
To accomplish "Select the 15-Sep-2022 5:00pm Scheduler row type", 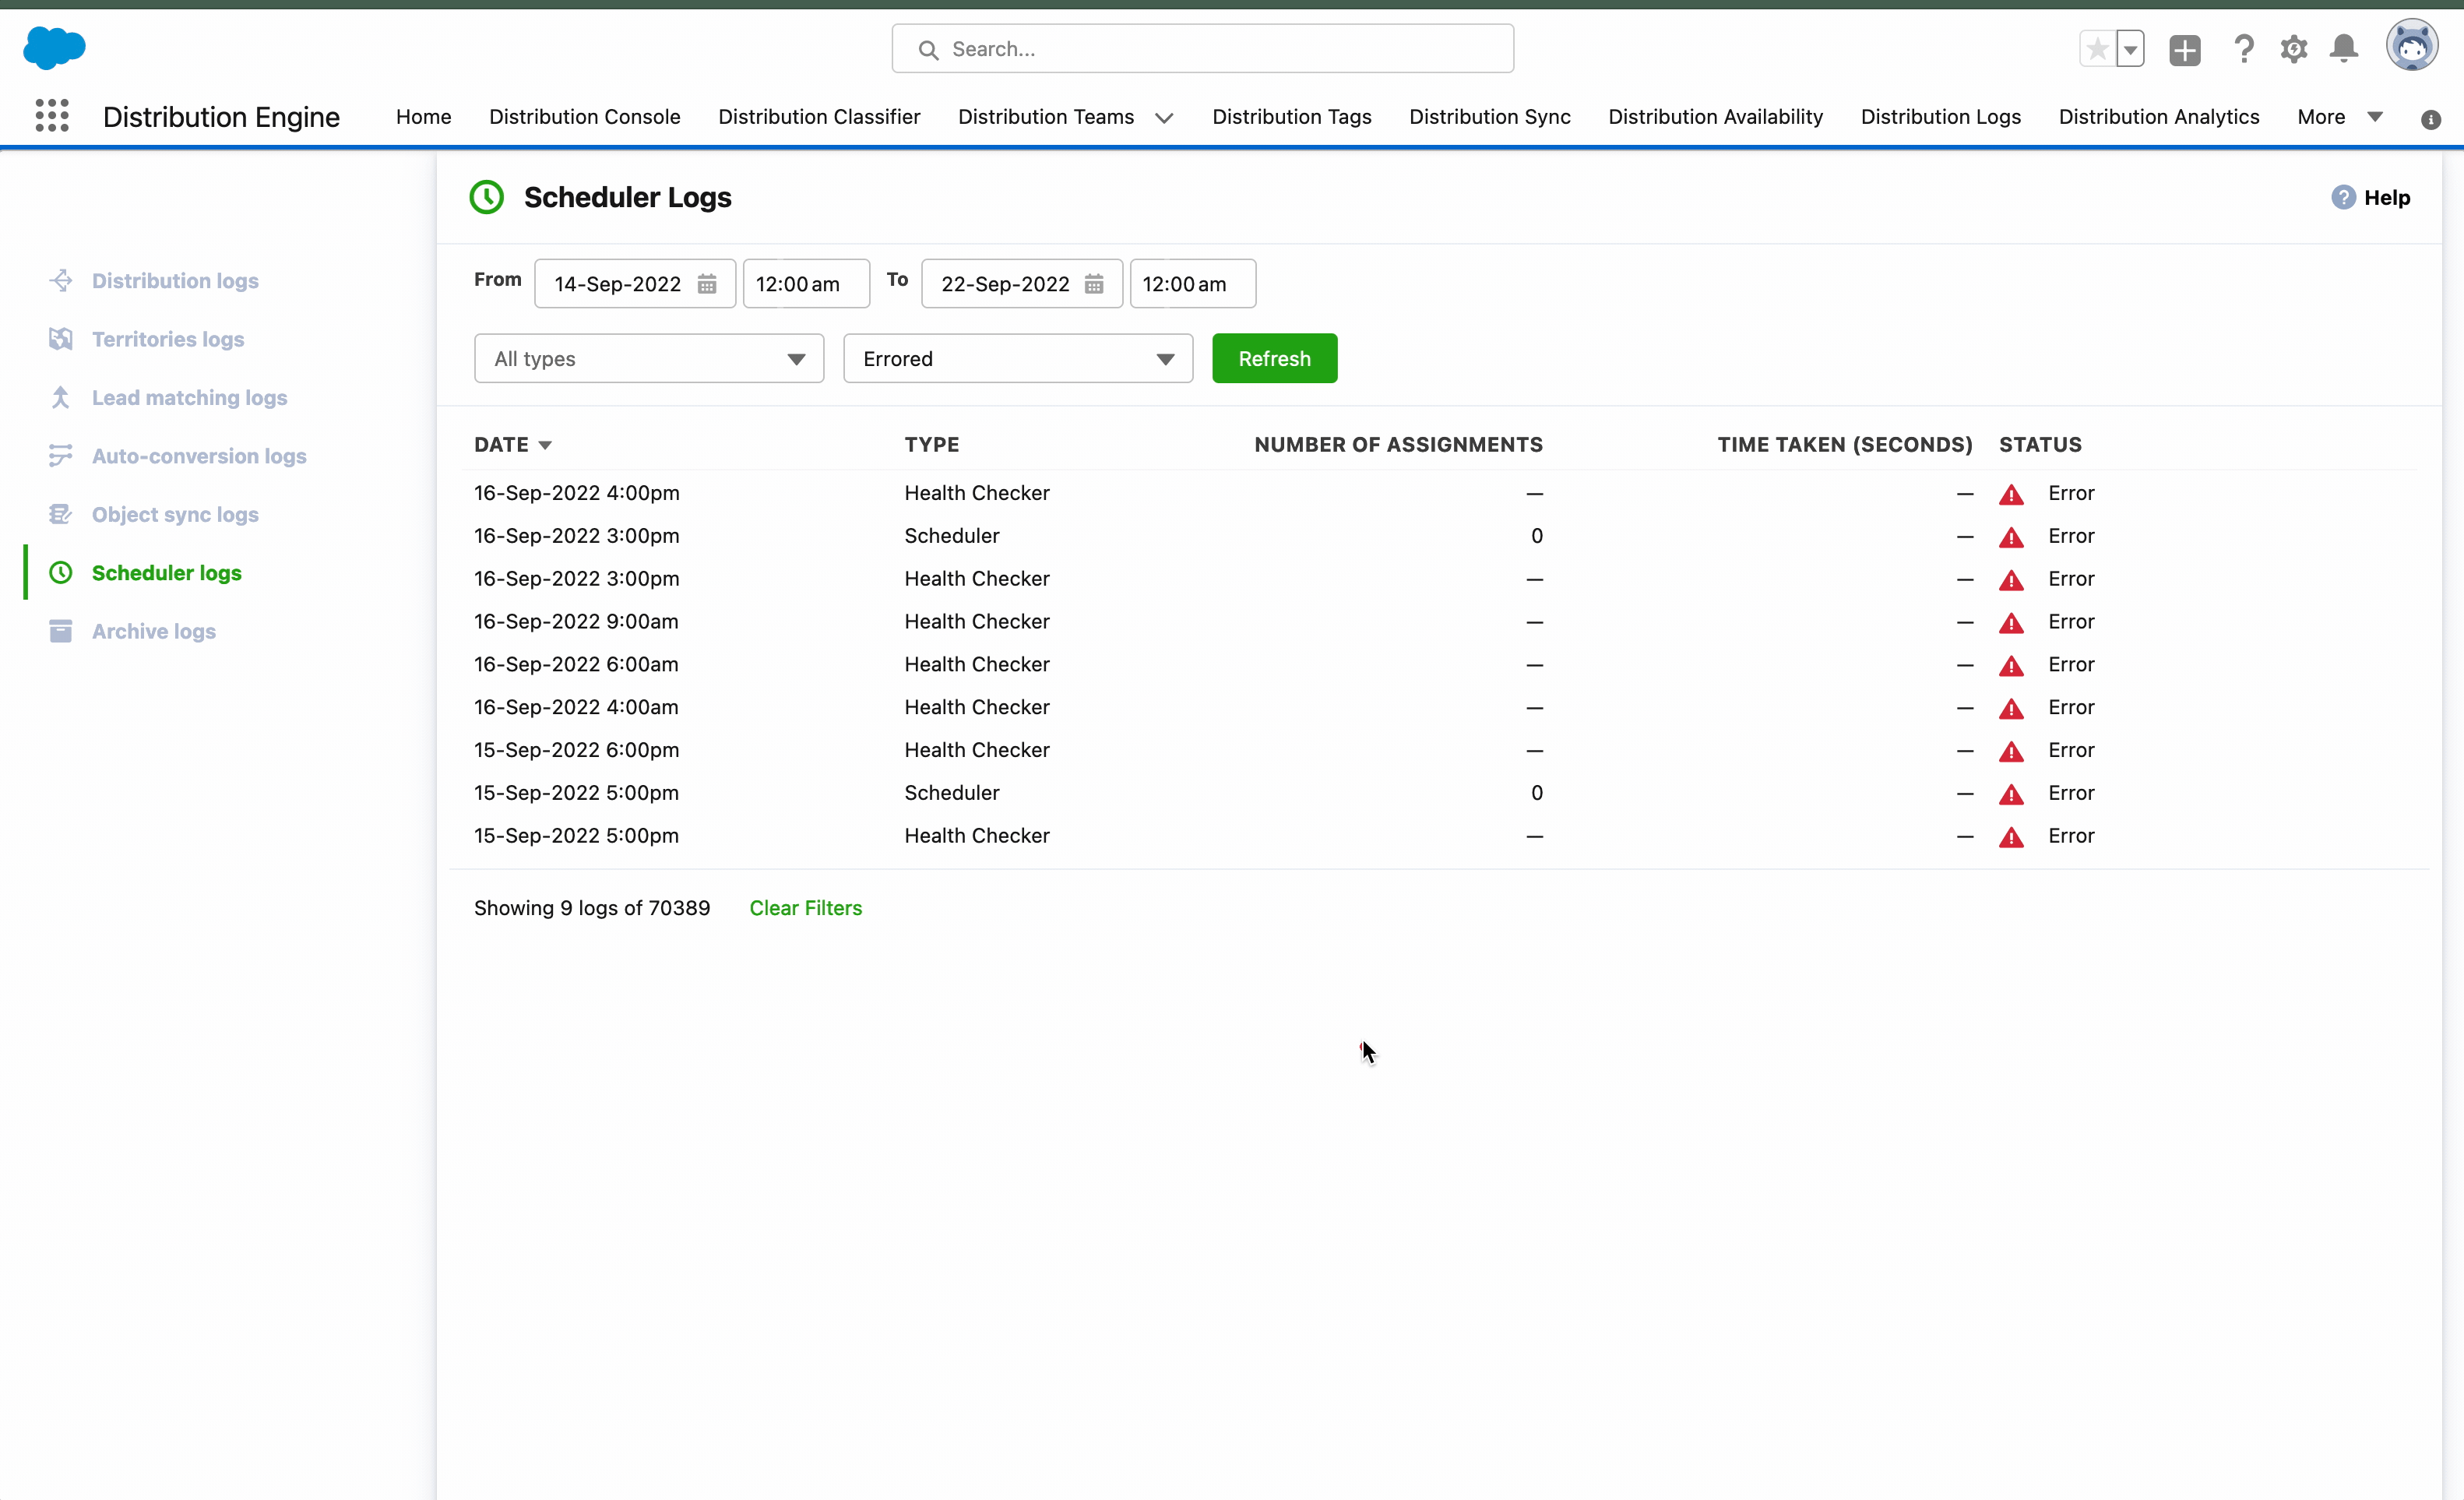I will pyautogui.click(x=951, y=793).
